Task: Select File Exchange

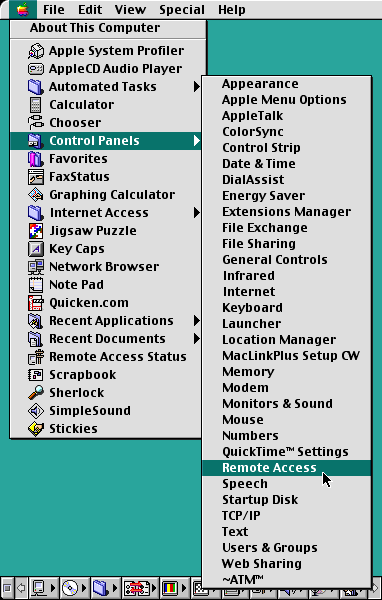Action: coord(287,228)
